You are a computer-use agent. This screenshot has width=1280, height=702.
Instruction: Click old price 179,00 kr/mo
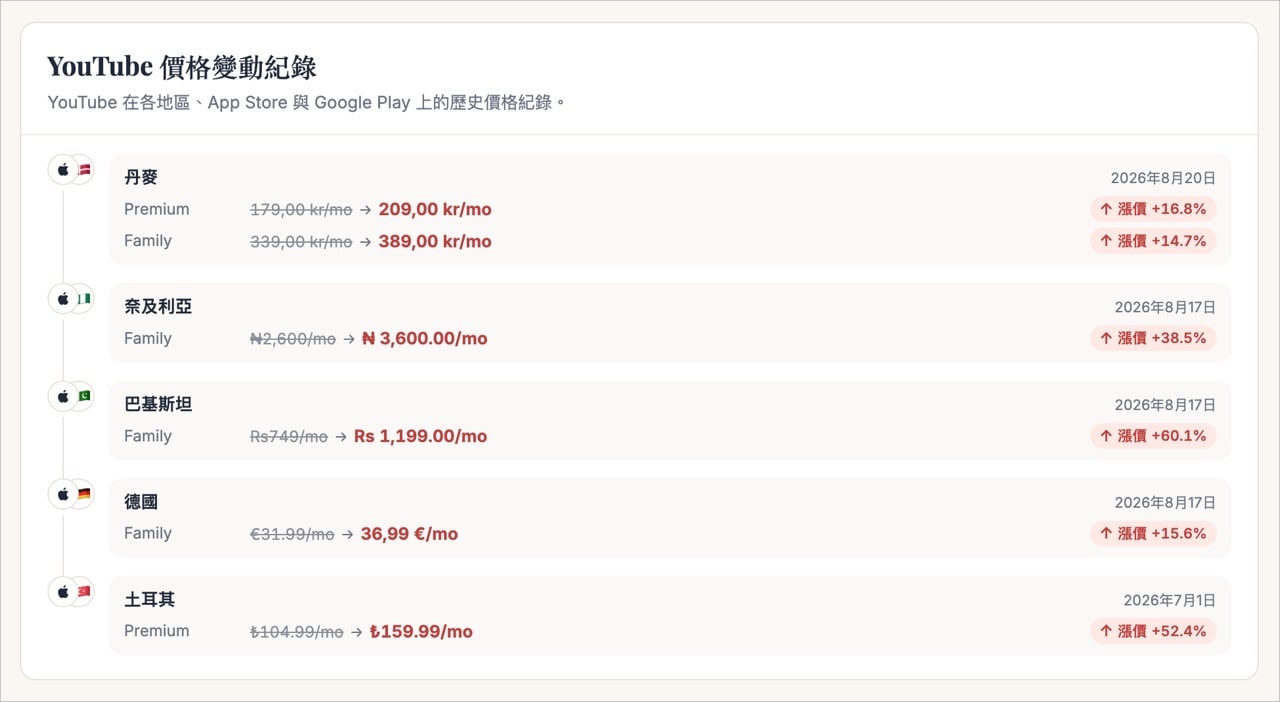(301, 210)
